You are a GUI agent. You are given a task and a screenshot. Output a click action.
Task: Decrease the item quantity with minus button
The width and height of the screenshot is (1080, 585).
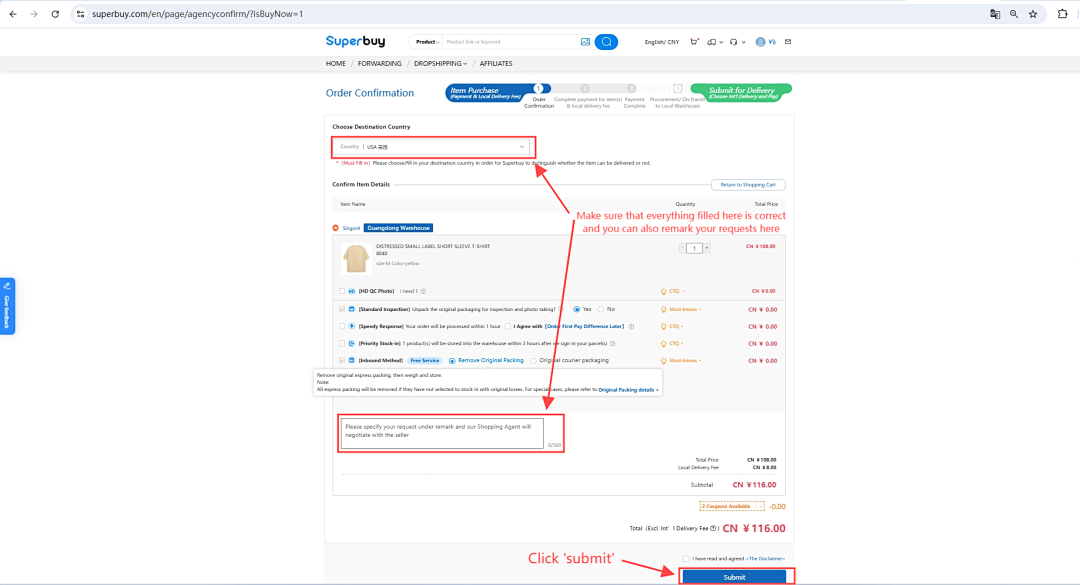682,248
